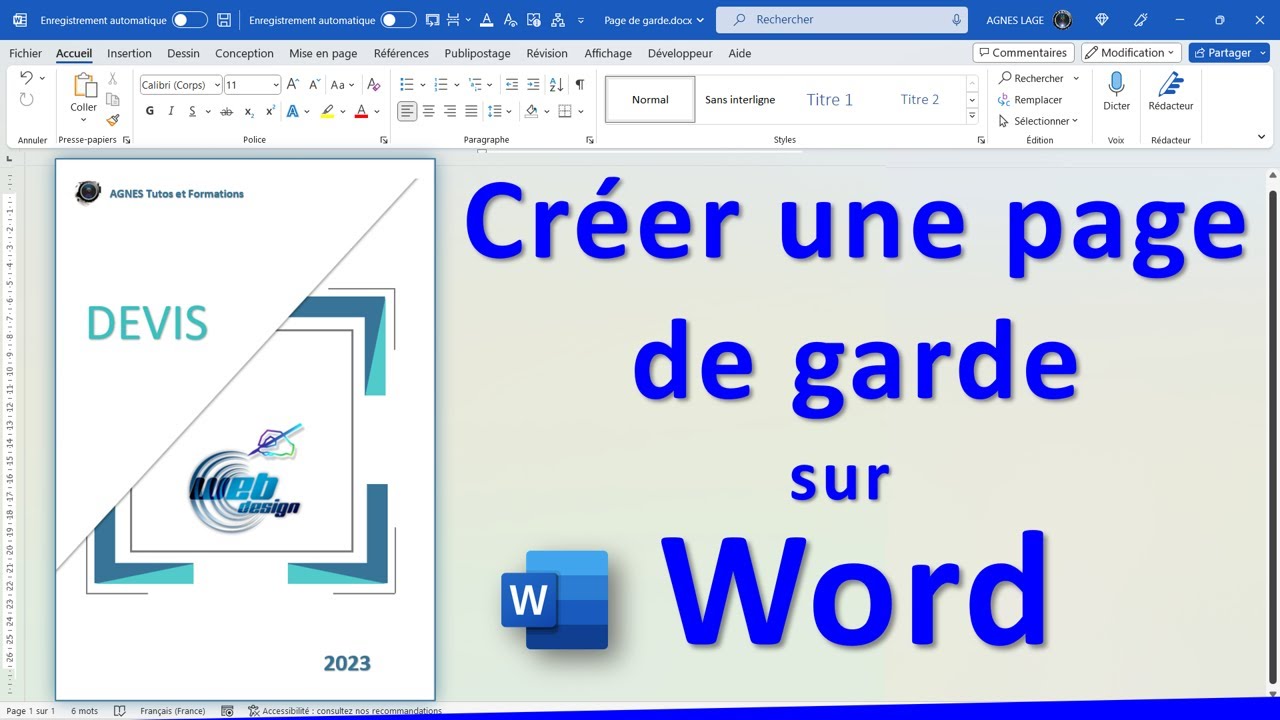Apply the Titre 1 style
Viewport: 1280px width, 720px height.
coord(830,99)
